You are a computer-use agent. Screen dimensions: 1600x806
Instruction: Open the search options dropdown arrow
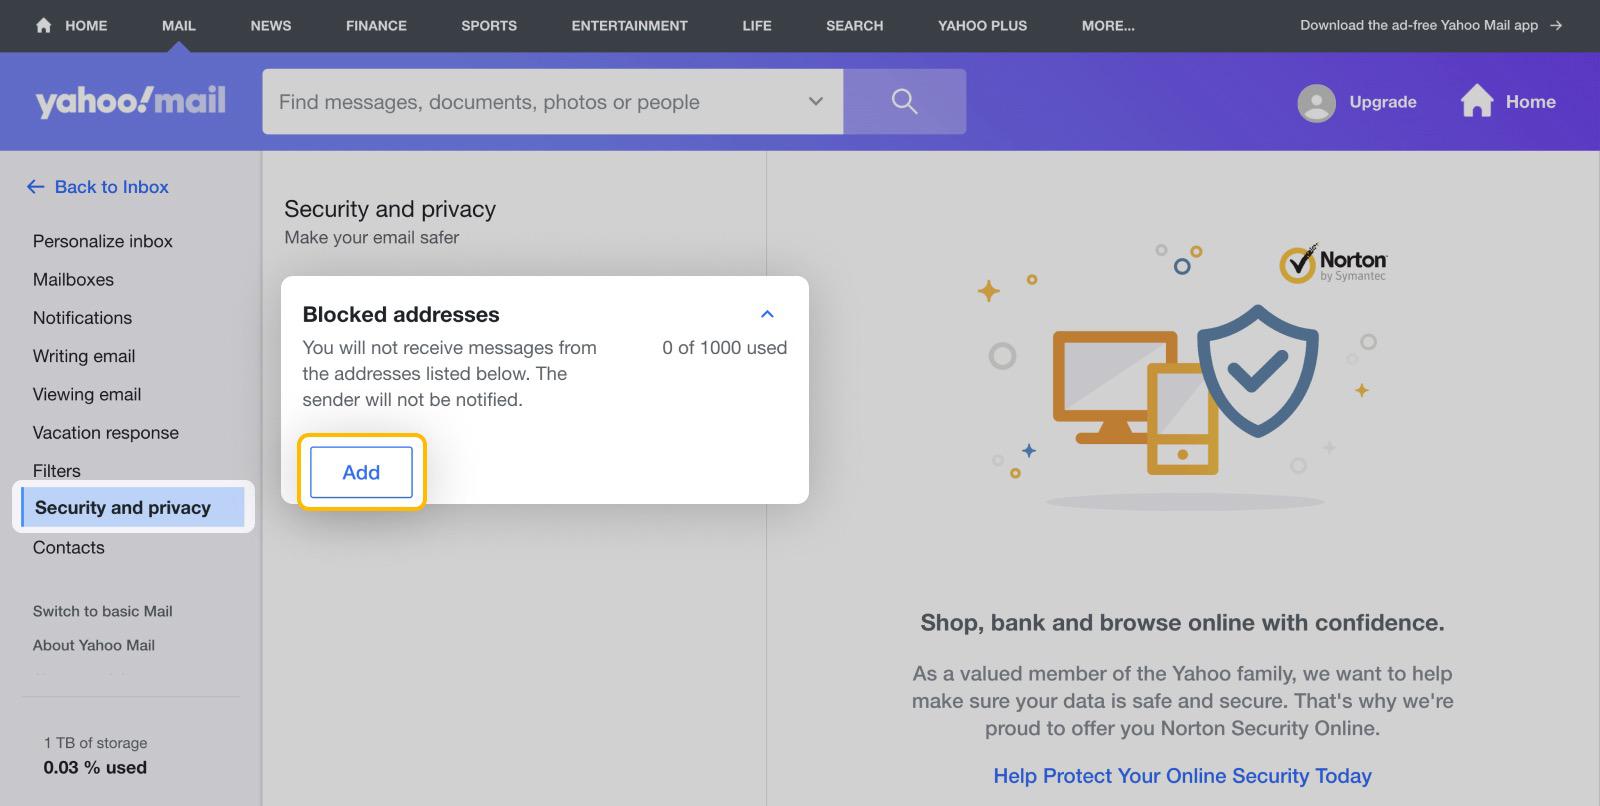pos(816,101)
